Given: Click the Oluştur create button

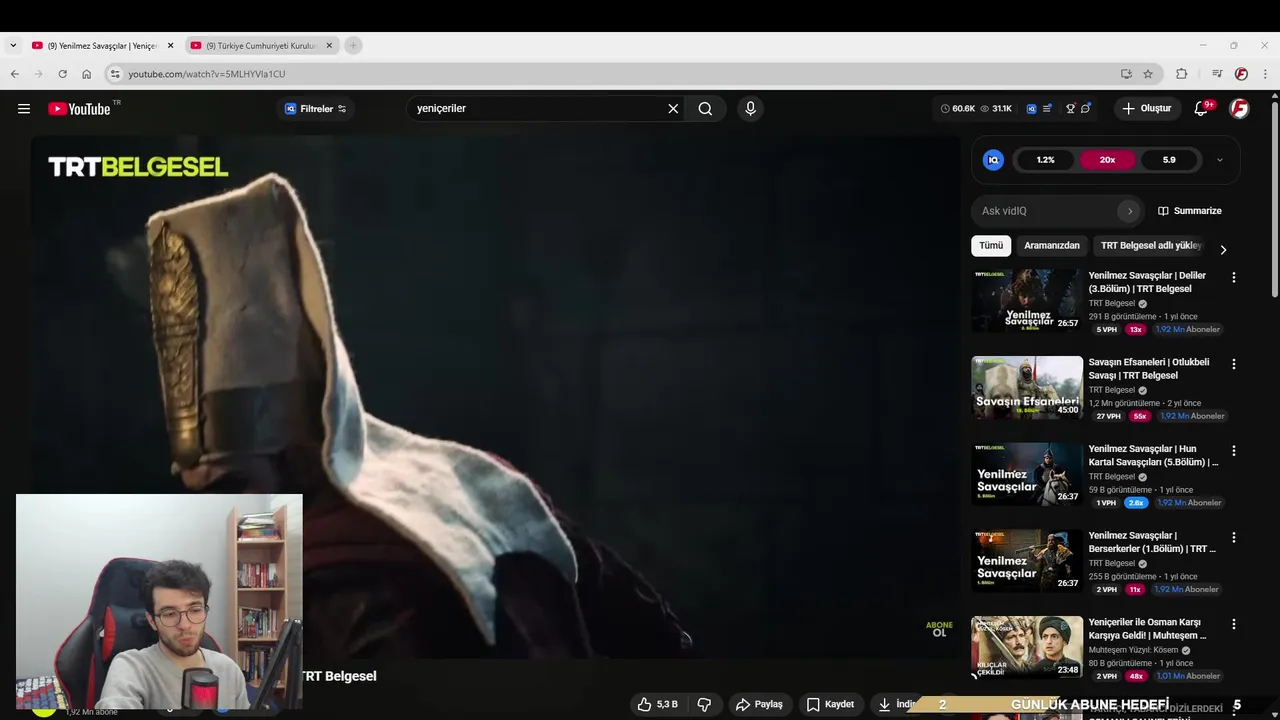Looking at the screenshot, I should tap(1146, 109).
